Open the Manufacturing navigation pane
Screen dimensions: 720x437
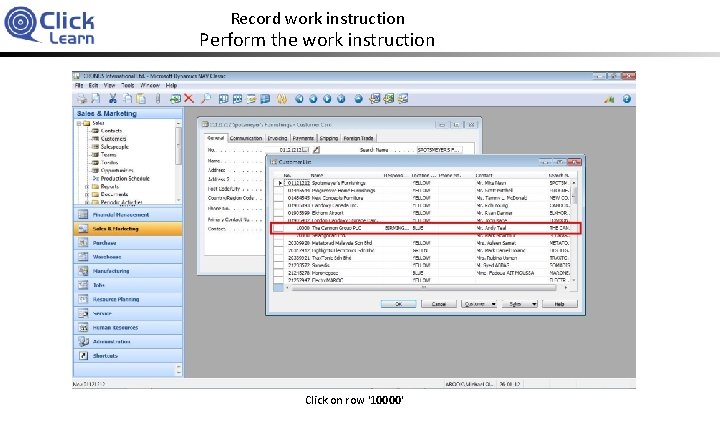tap(128, 271)
